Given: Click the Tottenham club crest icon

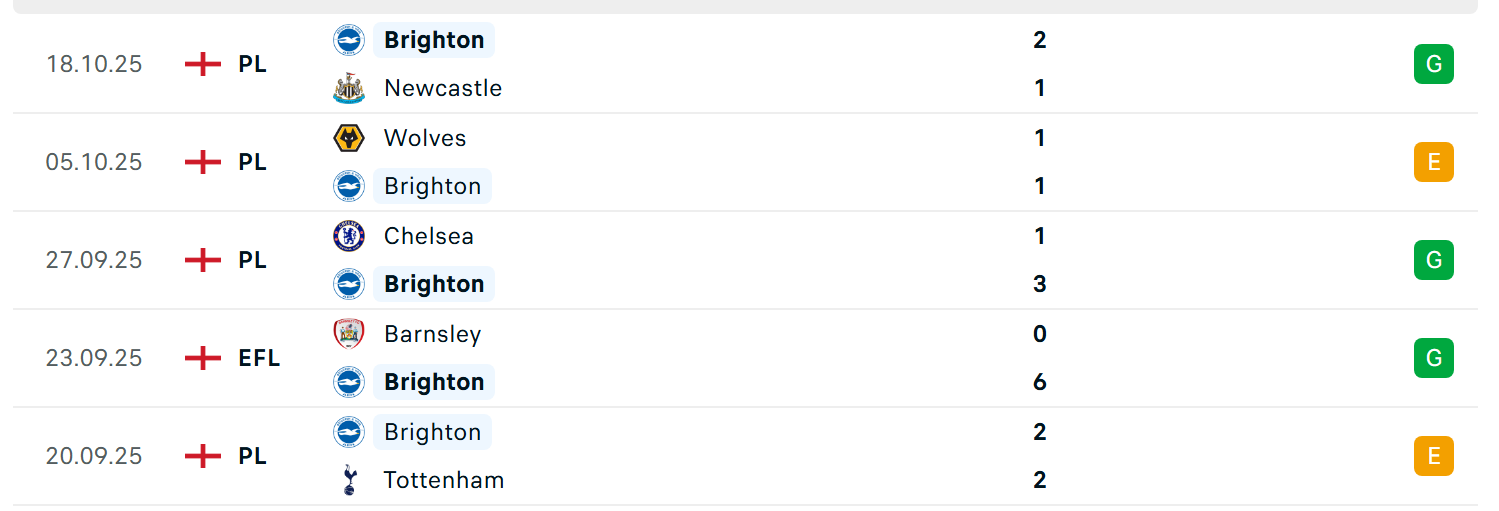Looking at the screenshot, I should point(349,480).
